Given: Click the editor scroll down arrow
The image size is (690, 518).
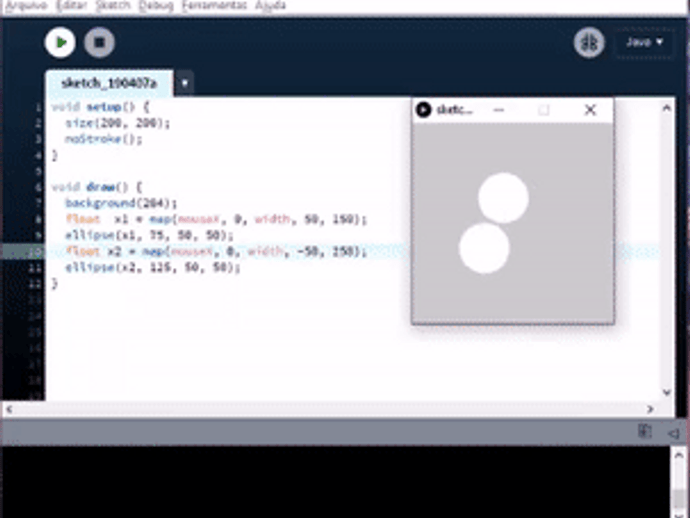Looking at the screenshot, I should (x=666, y=392).
